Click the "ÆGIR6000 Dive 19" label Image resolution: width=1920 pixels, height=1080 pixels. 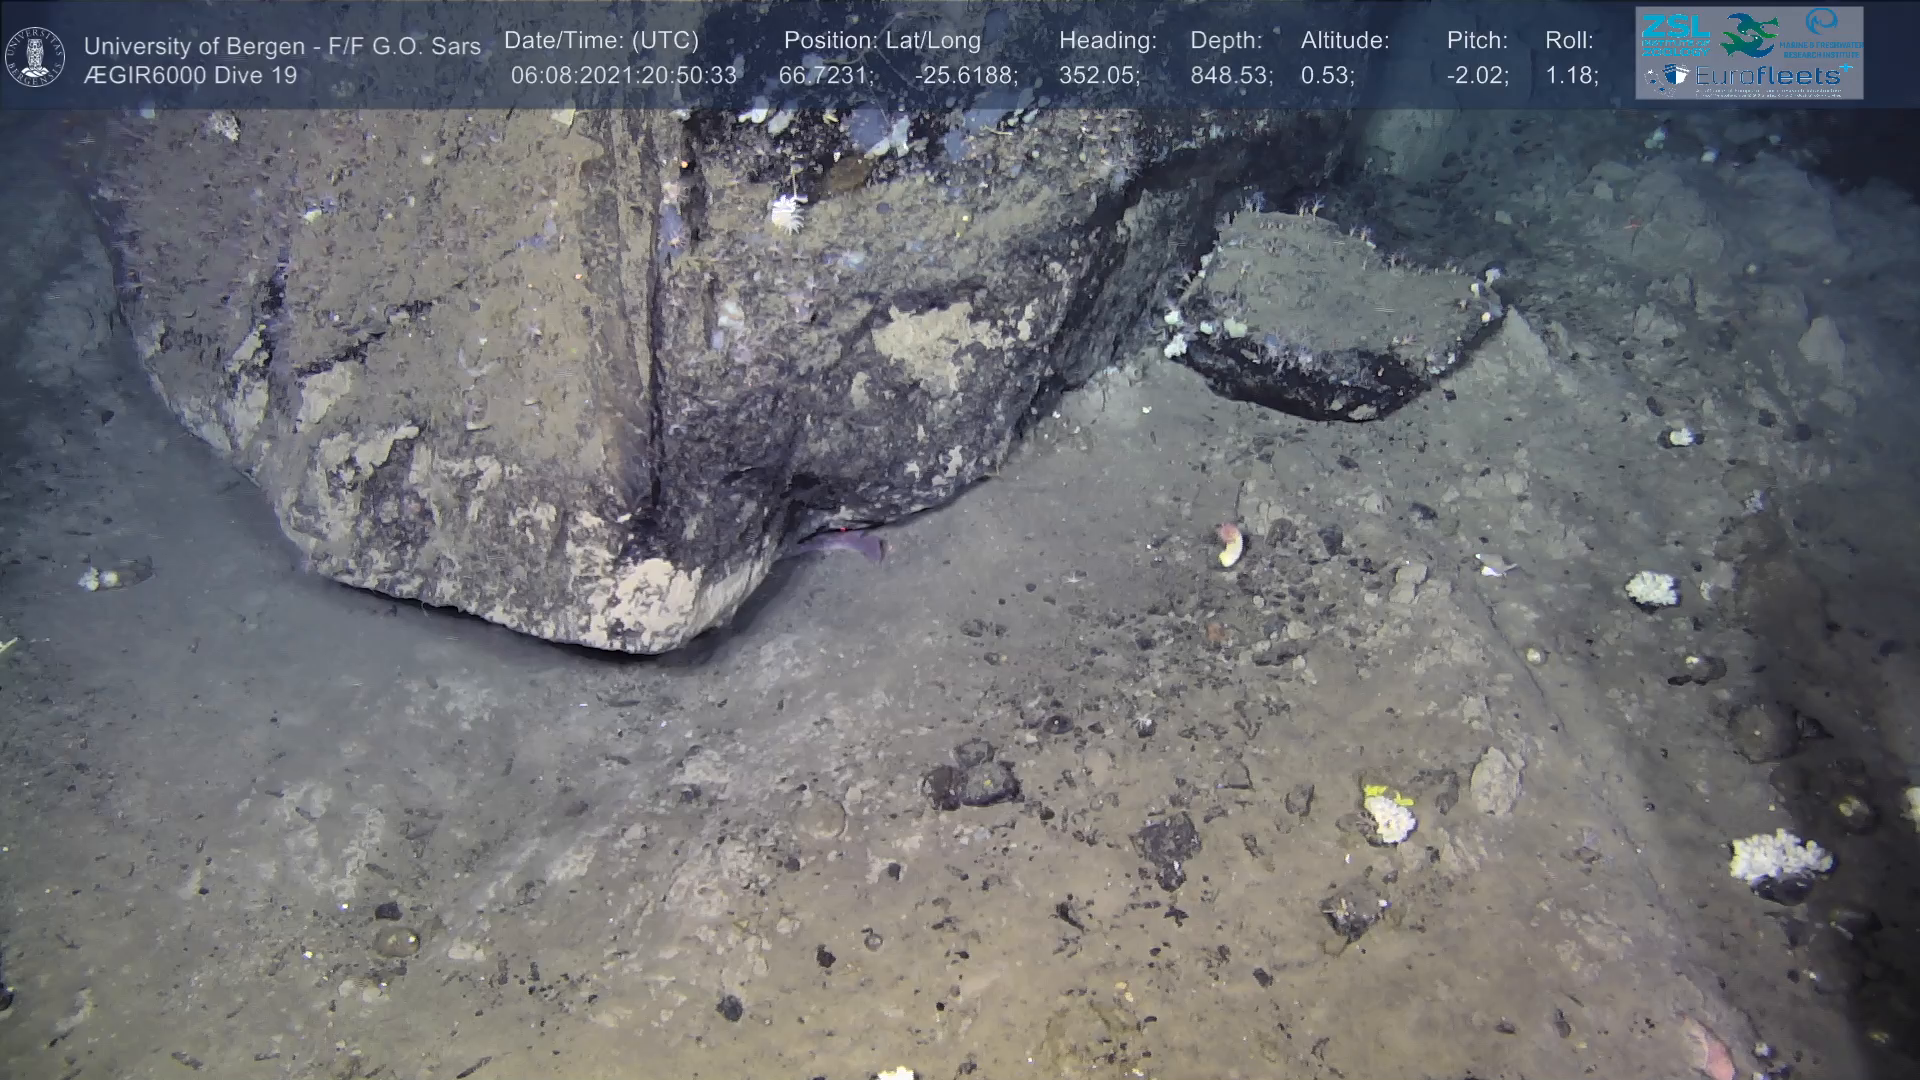point(190,76)
